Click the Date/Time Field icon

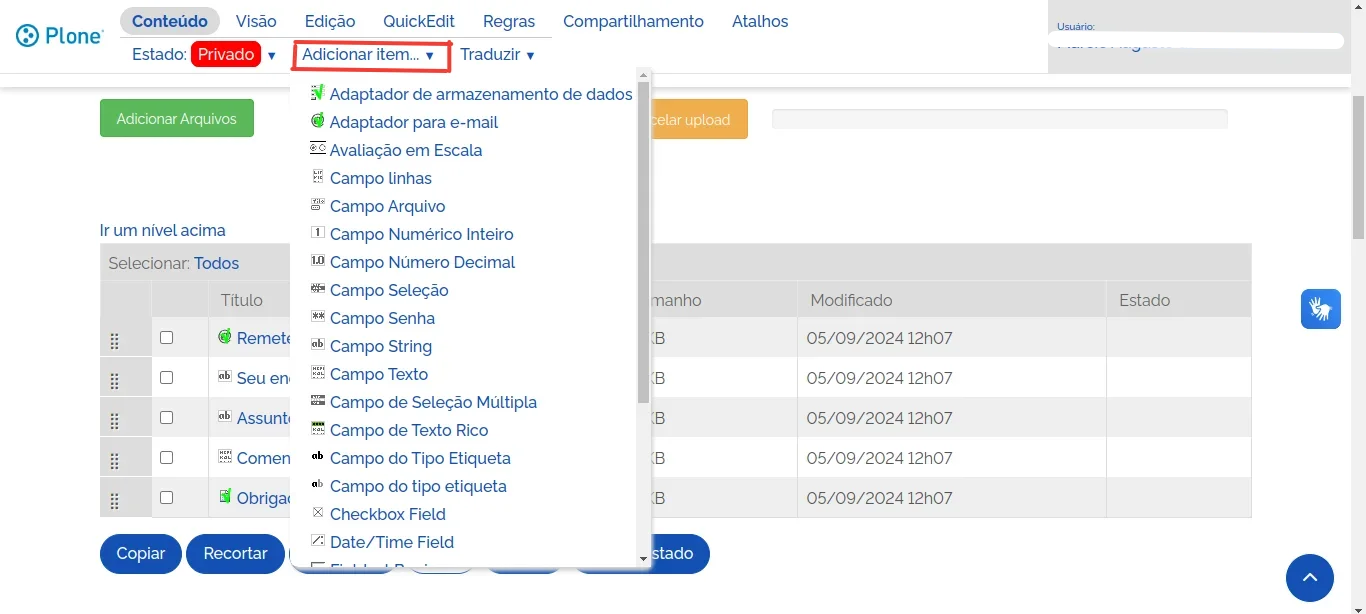click(318, 541)
